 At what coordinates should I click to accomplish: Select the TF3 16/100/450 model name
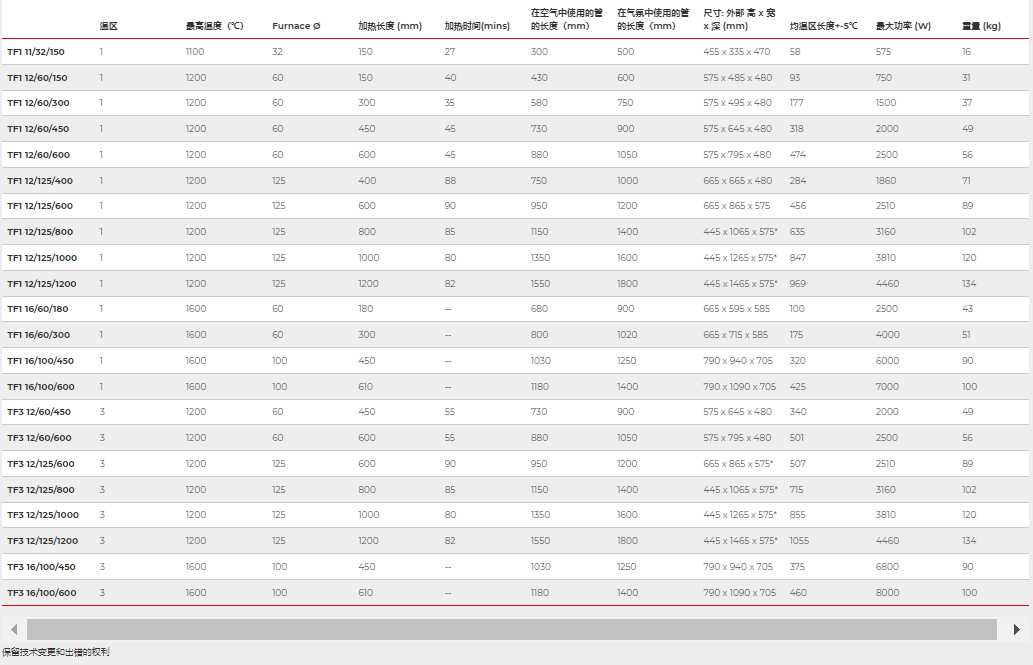[x=41, y=567]
